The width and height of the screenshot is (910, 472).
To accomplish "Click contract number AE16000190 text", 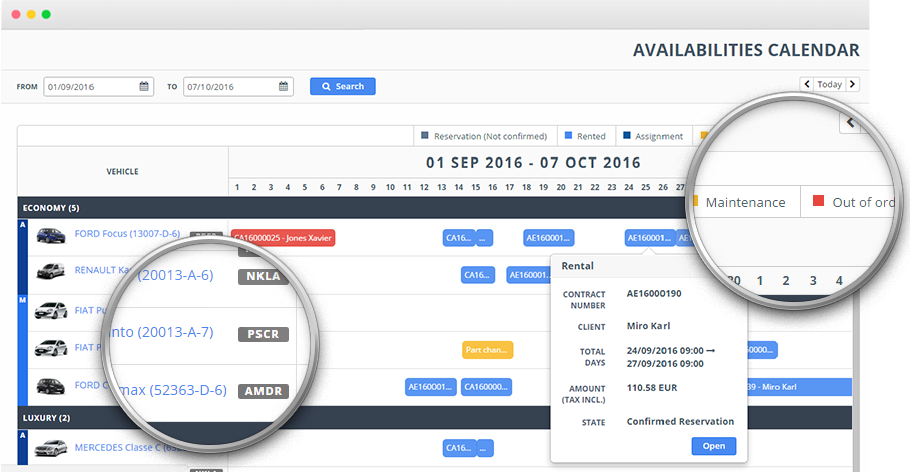I will (x=654, y=294).
